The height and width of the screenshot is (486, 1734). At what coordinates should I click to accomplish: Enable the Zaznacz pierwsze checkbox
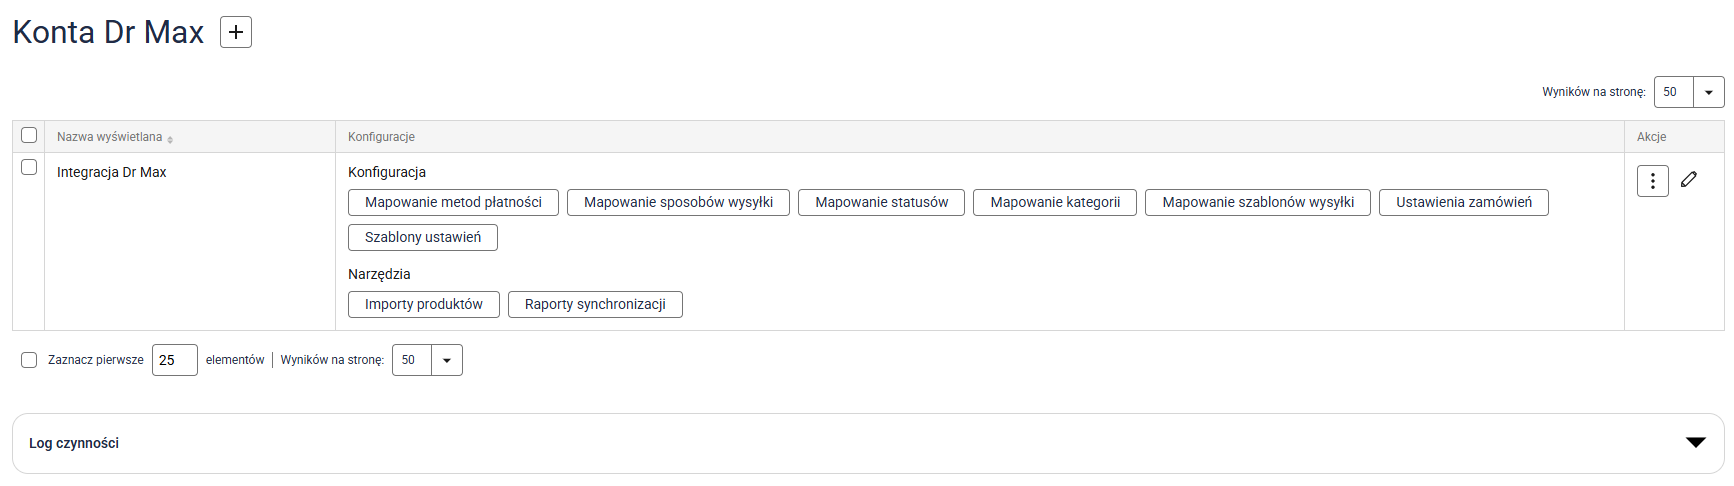coord(29,360)
